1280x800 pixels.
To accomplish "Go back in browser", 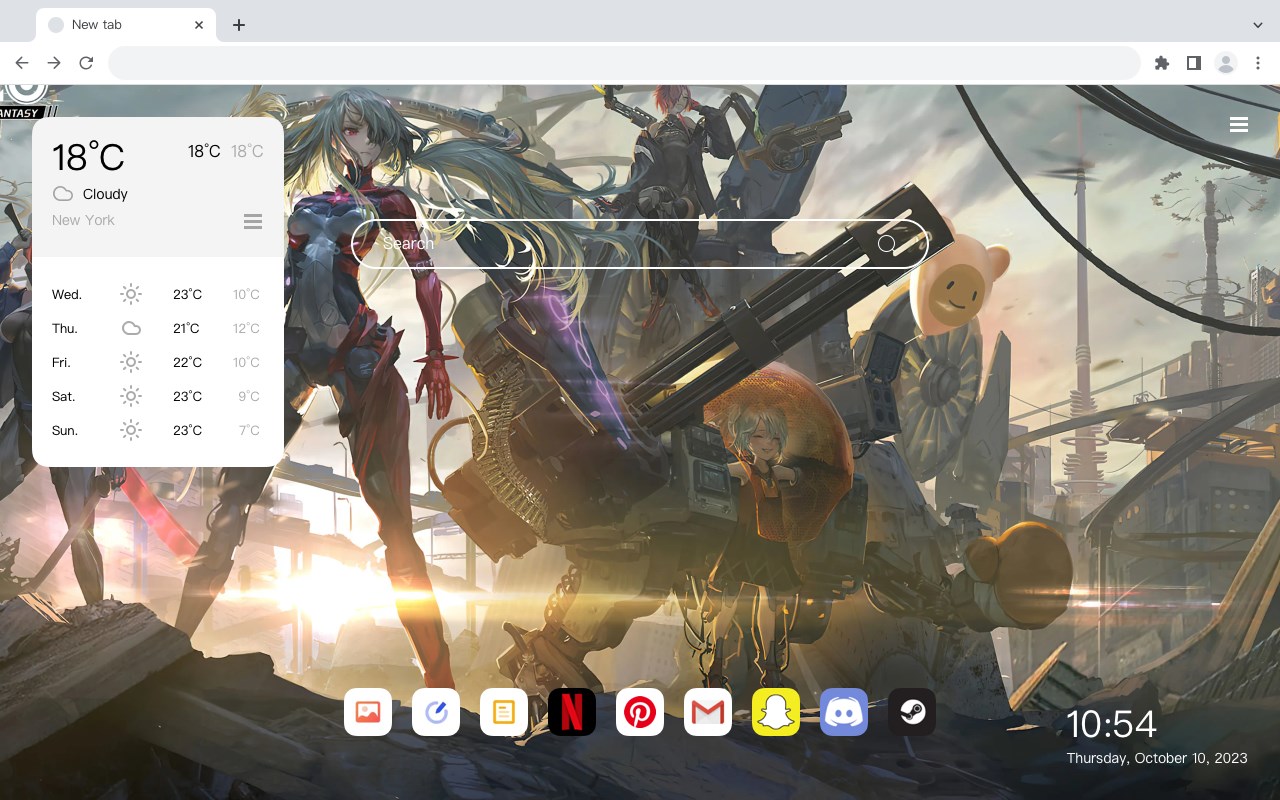I will 22,63.
